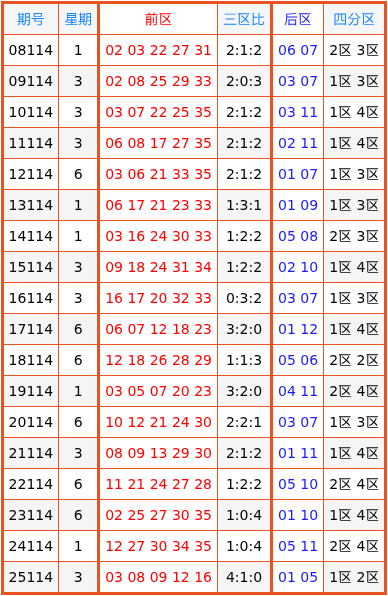Click front numbers 03 06 21 33 35
The height and width of the screenshot is (596, 388).
coord(158,174)
